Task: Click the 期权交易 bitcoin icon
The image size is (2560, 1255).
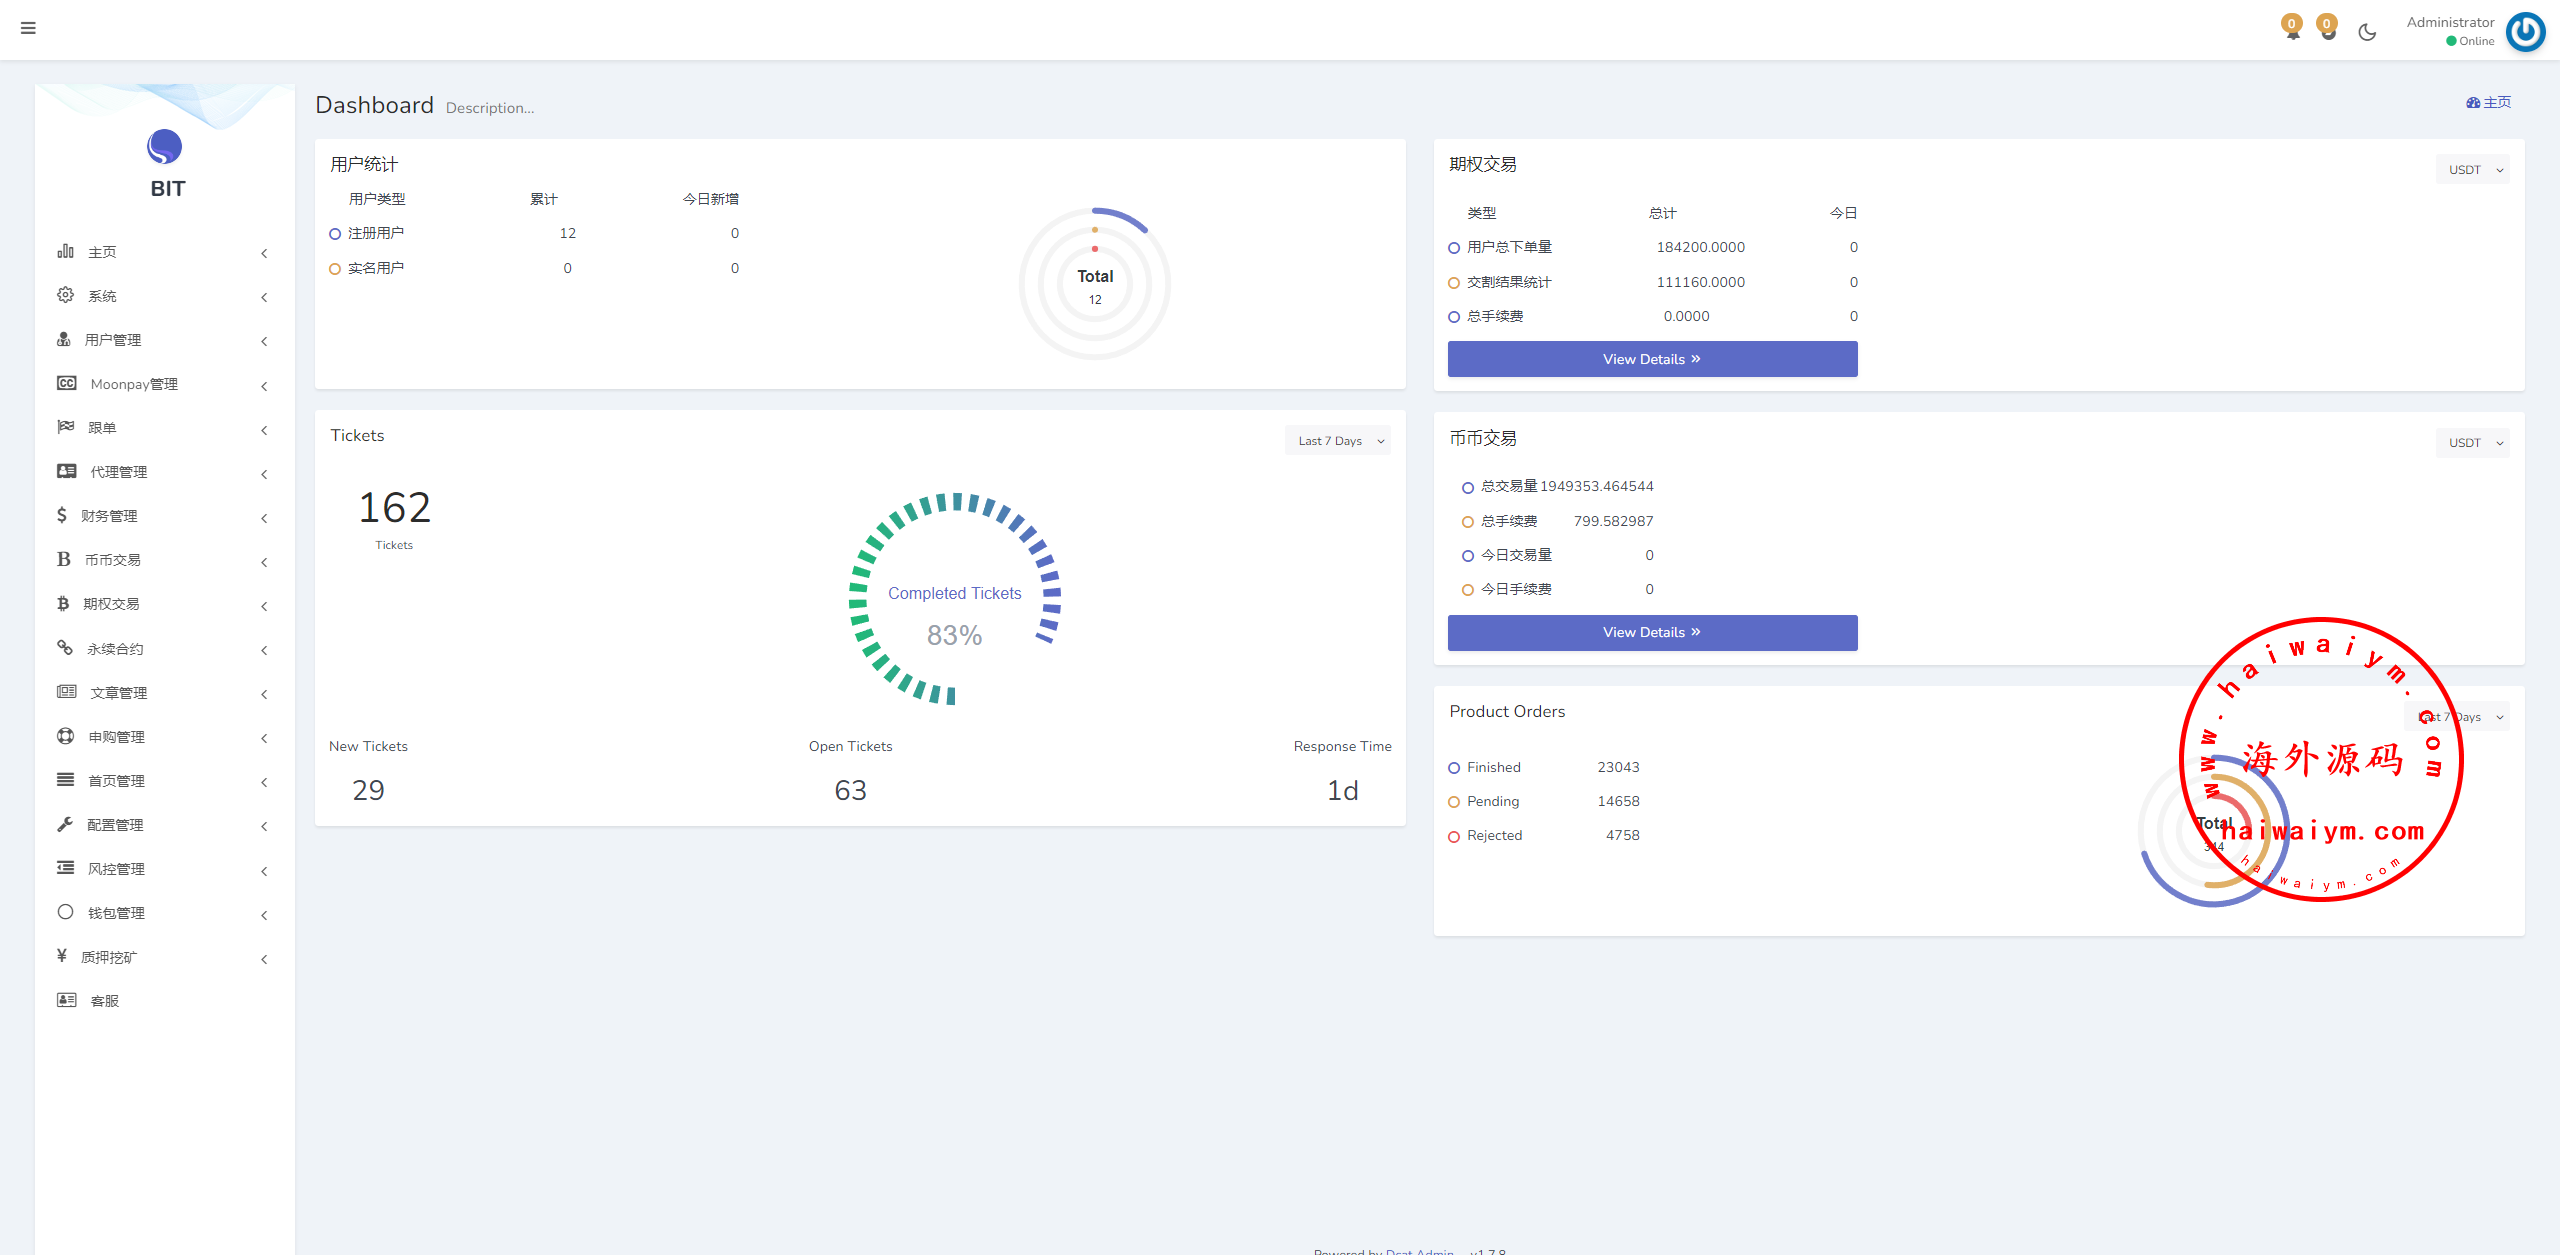Action: (x=63, y=604)
